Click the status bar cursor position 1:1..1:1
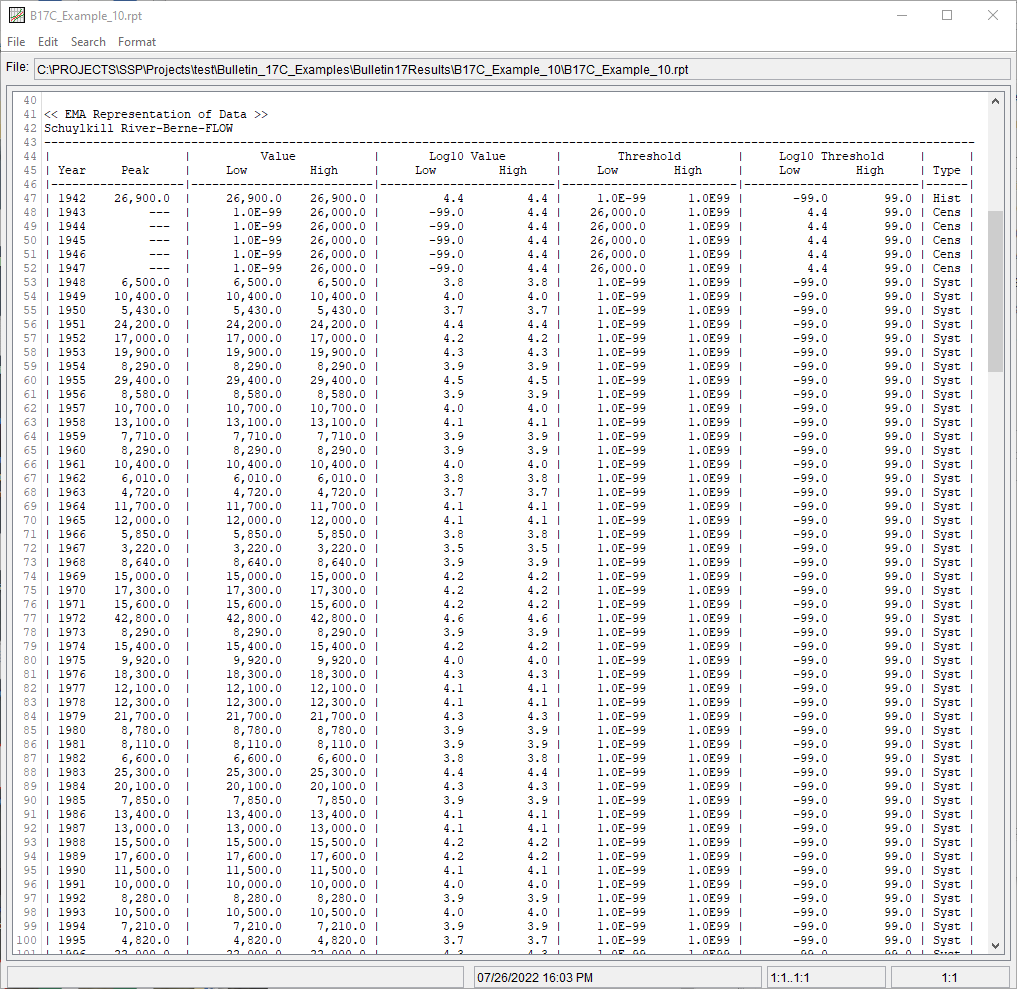The width and height of the screenshot is (1017, 989). (789, 977)
